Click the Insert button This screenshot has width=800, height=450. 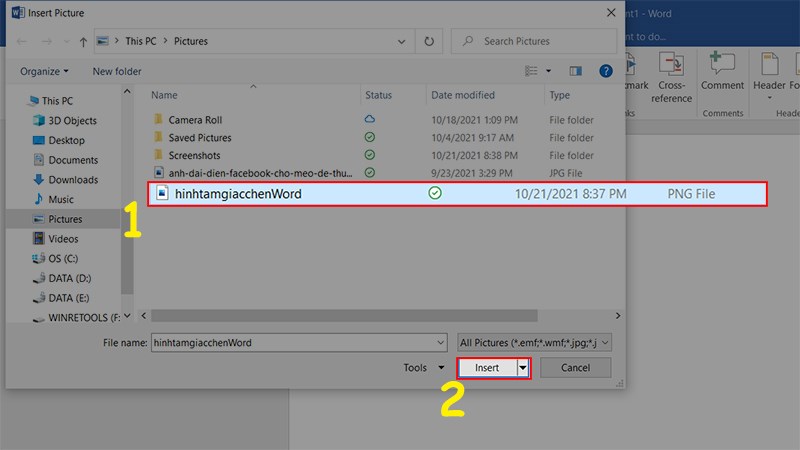tap(487, 368)
